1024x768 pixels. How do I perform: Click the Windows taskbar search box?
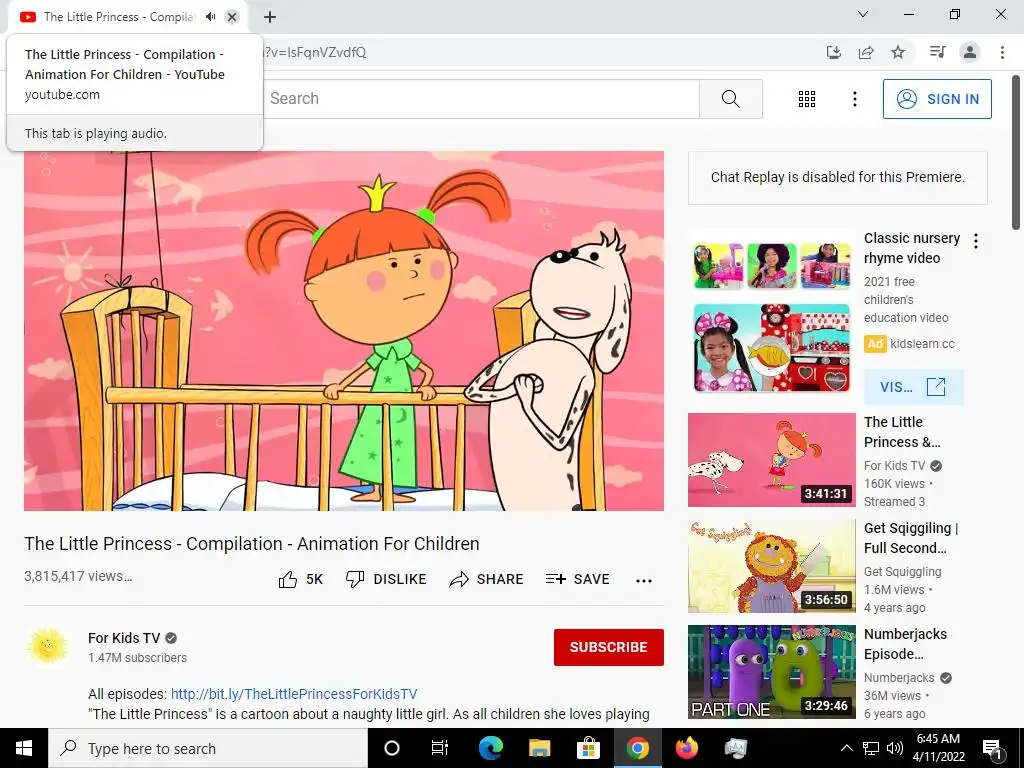tap(208, 748)
